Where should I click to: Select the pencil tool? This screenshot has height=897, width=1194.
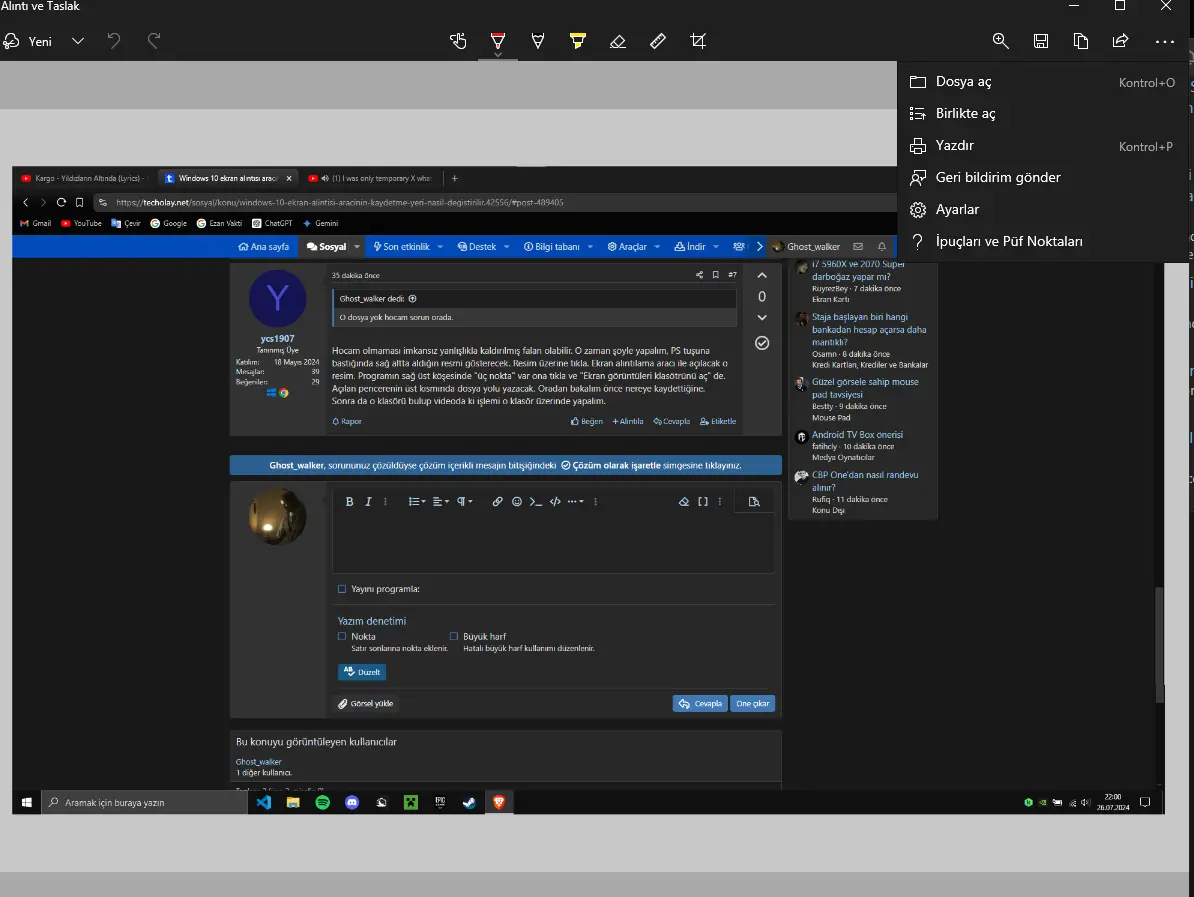coord(538,41)
